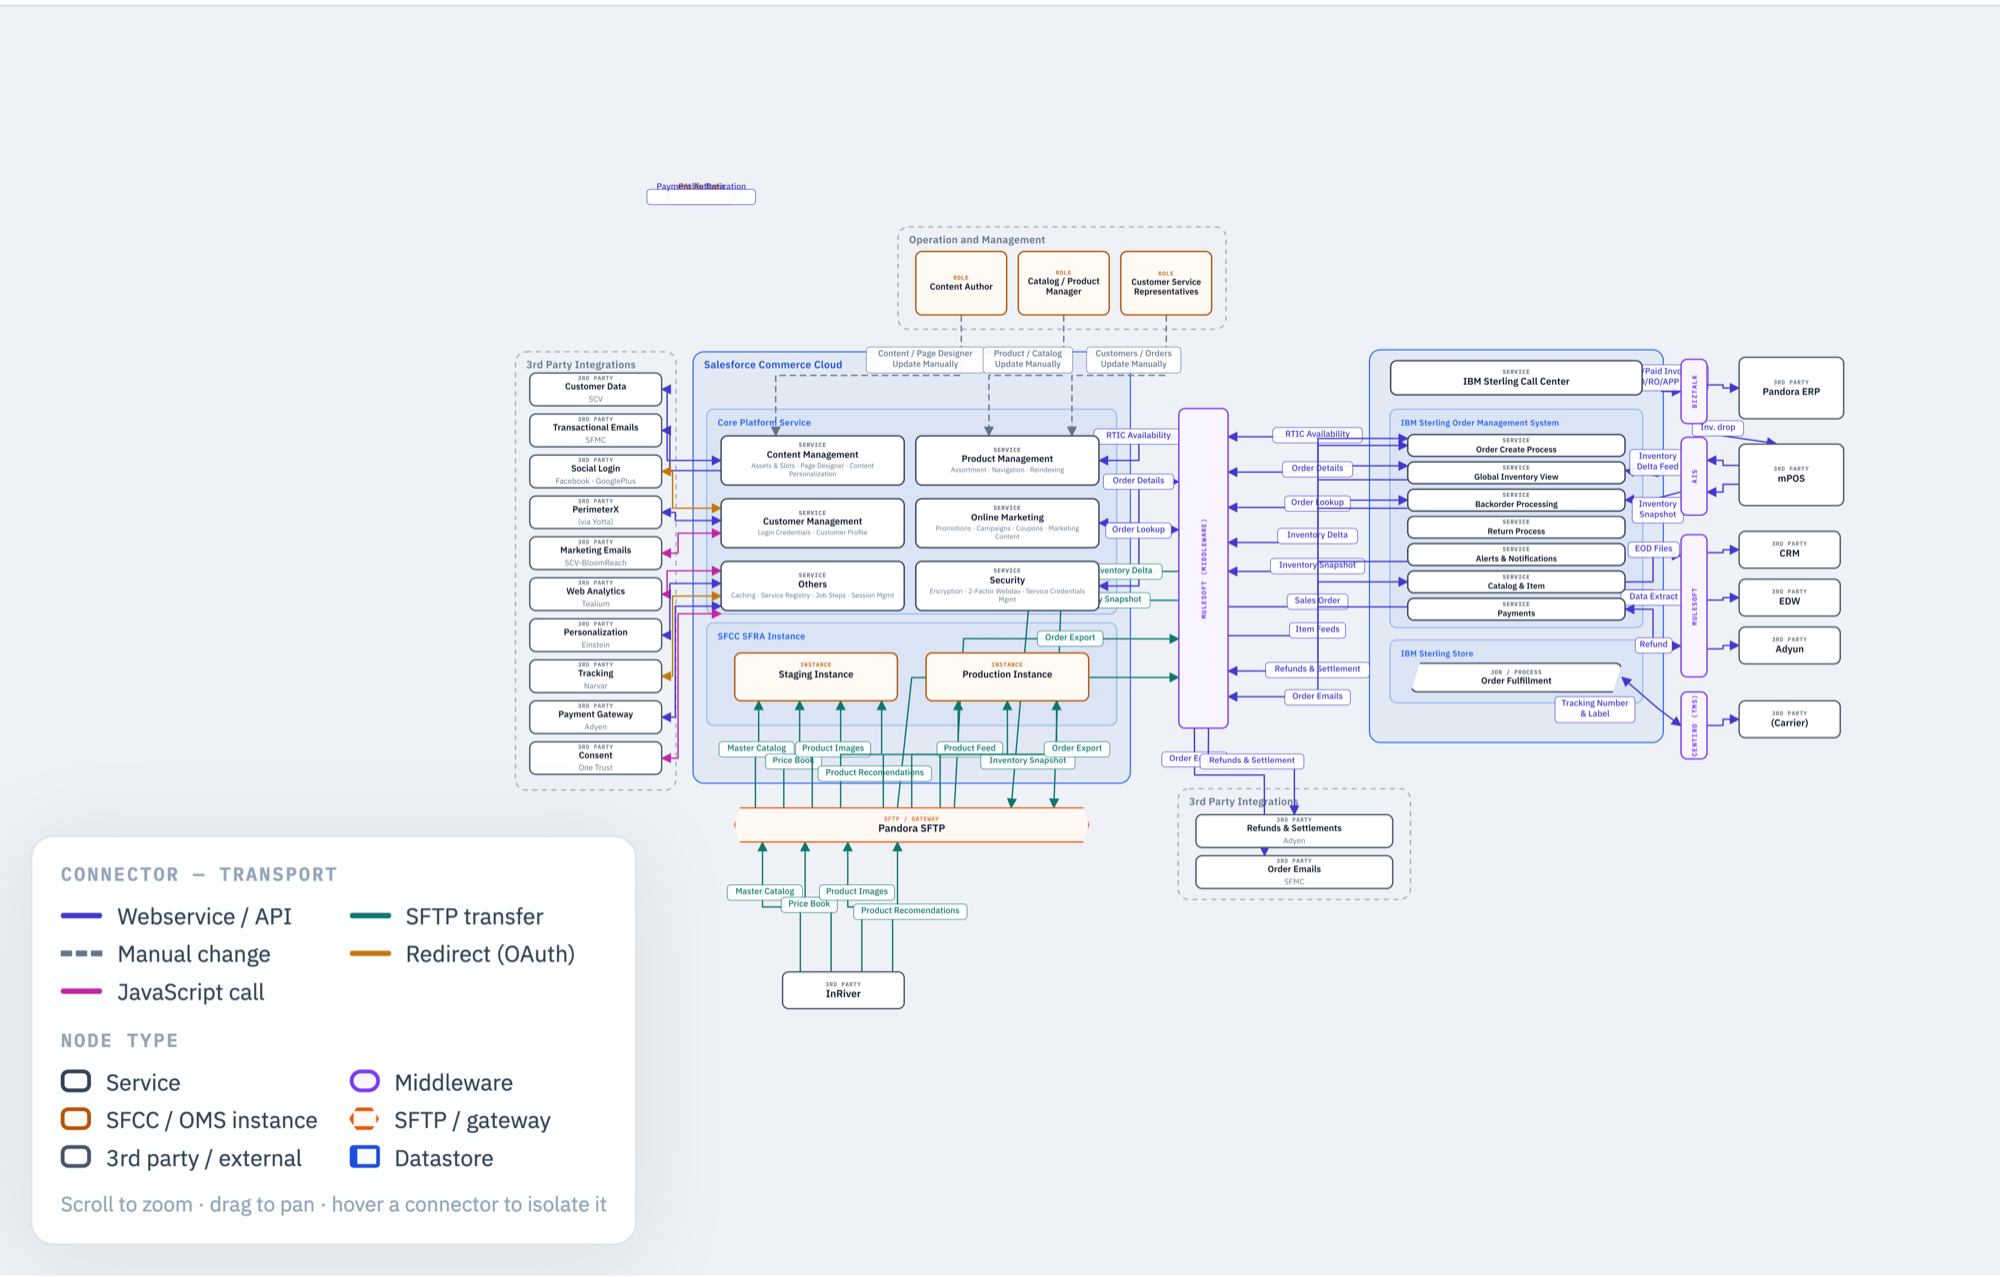2000x1277 pixels.
Task: Click the Item Feeds connector label
Action: pyautogui.click(x=1317, y=630)
